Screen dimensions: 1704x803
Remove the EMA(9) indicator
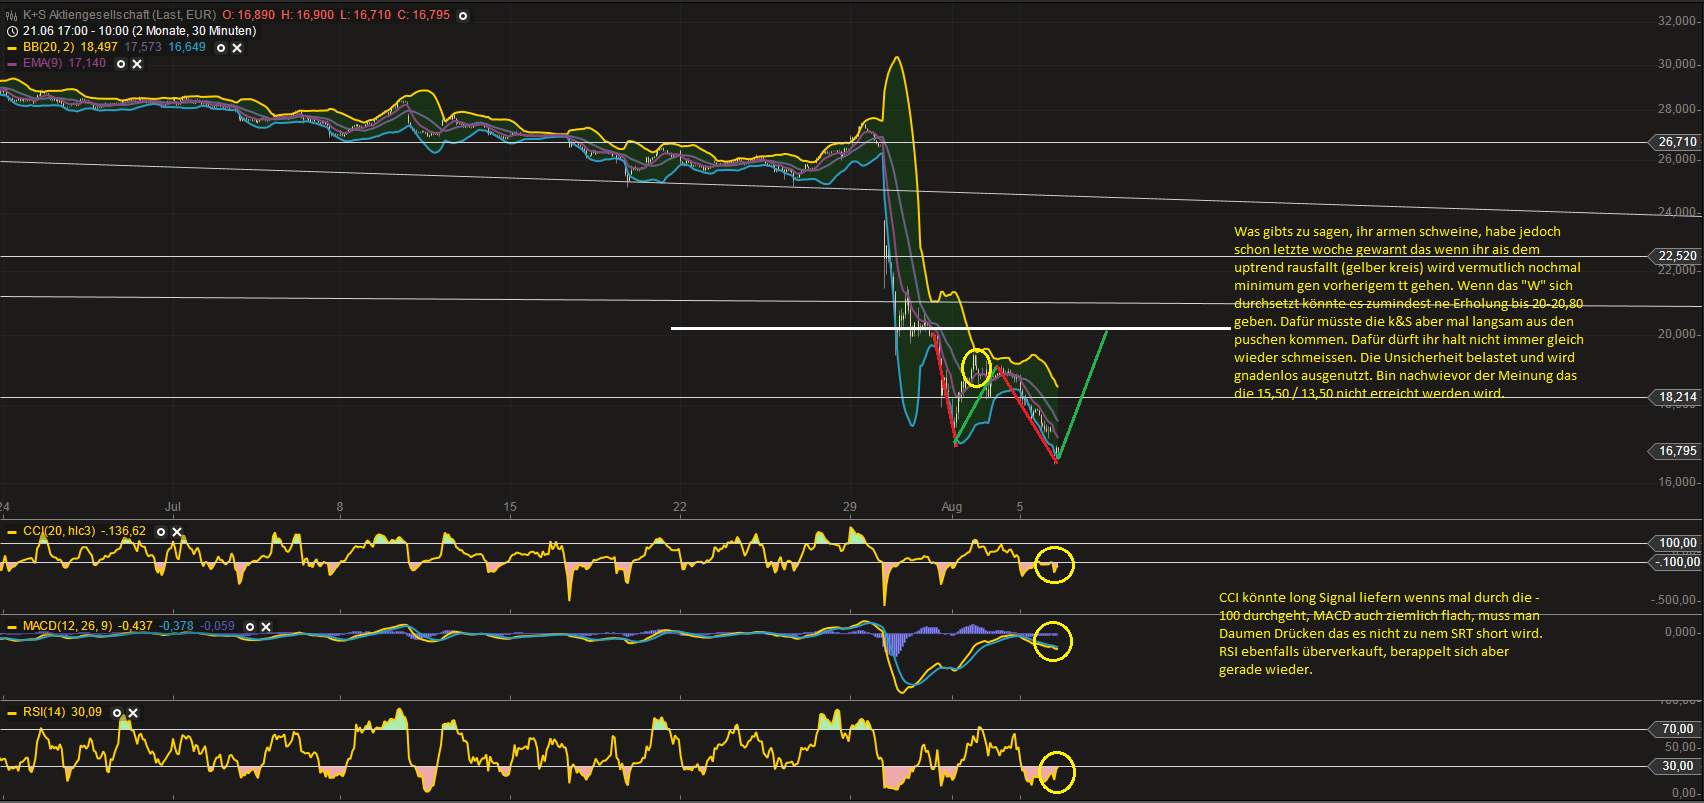tap(137, 63)
